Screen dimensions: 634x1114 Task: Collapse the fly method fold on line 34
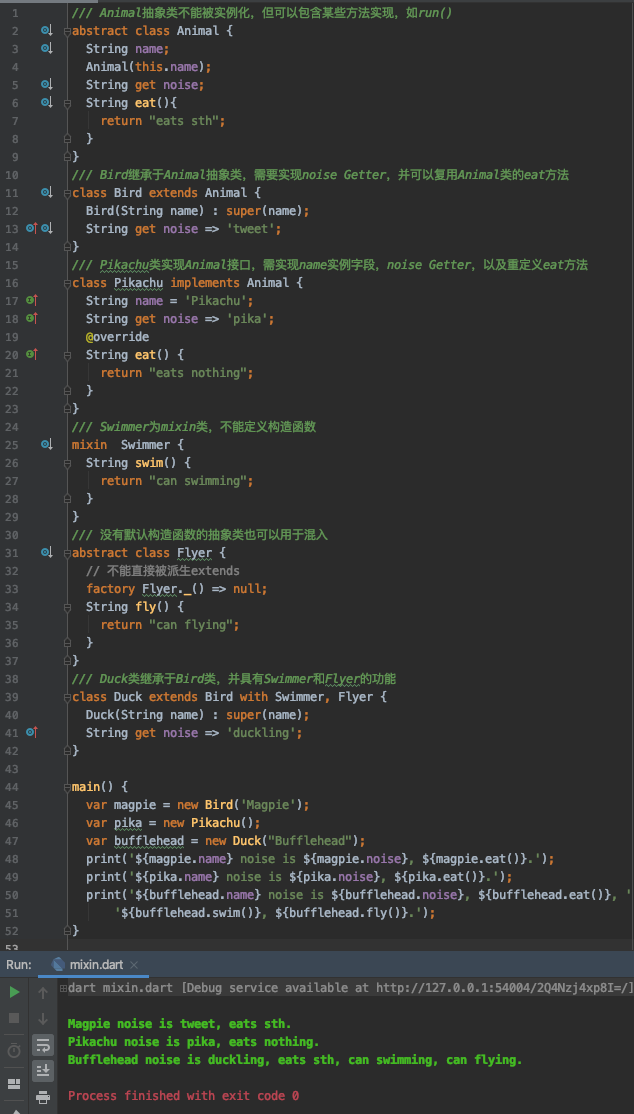coord(67,607)
